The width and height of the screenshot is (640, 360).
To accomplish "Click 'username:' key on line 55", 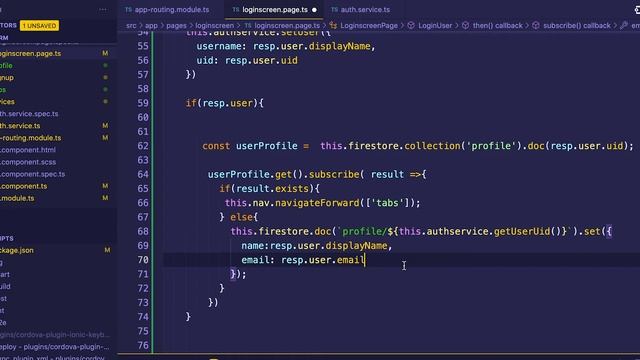I will click(x=222, y=46).
